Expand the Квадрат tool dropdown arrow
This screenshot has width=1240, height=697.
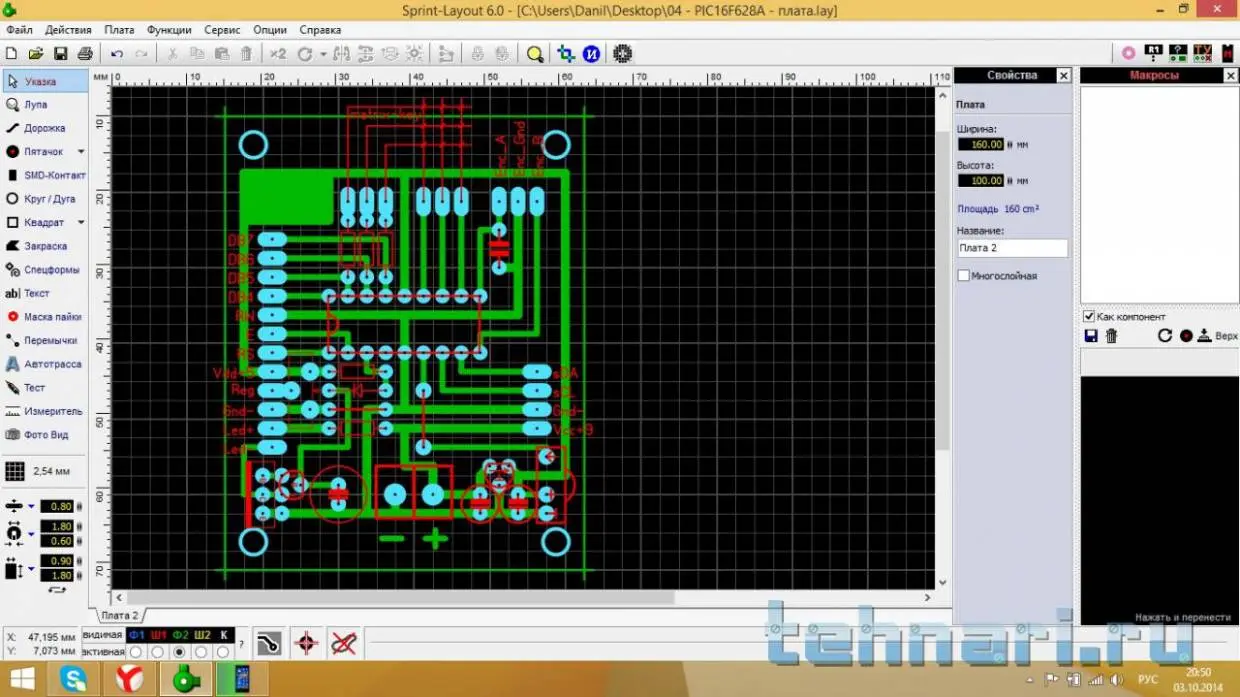81,223
